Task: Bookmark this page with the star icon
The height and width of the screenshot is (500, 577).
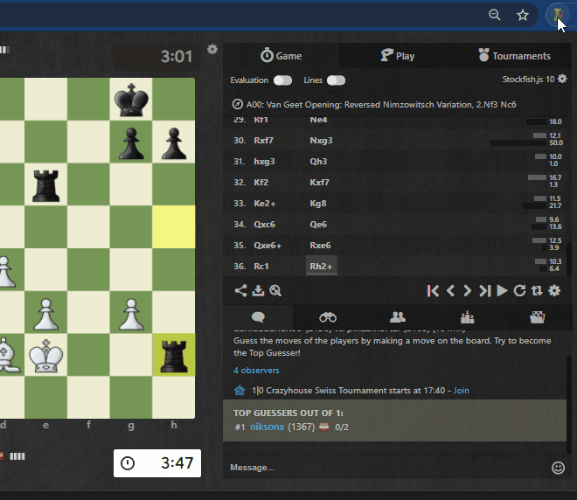Action: point(523,15)
